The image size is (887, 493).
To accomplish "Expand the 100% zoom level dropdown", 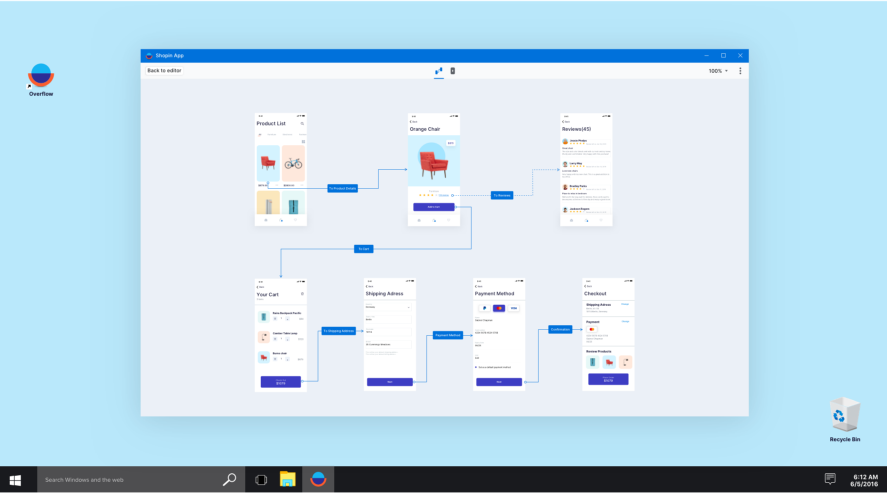I will 718,71.
